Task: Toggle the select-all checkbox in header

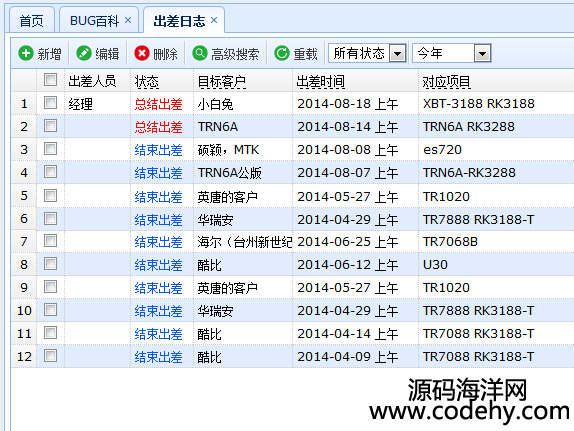Action: (51, 79)
